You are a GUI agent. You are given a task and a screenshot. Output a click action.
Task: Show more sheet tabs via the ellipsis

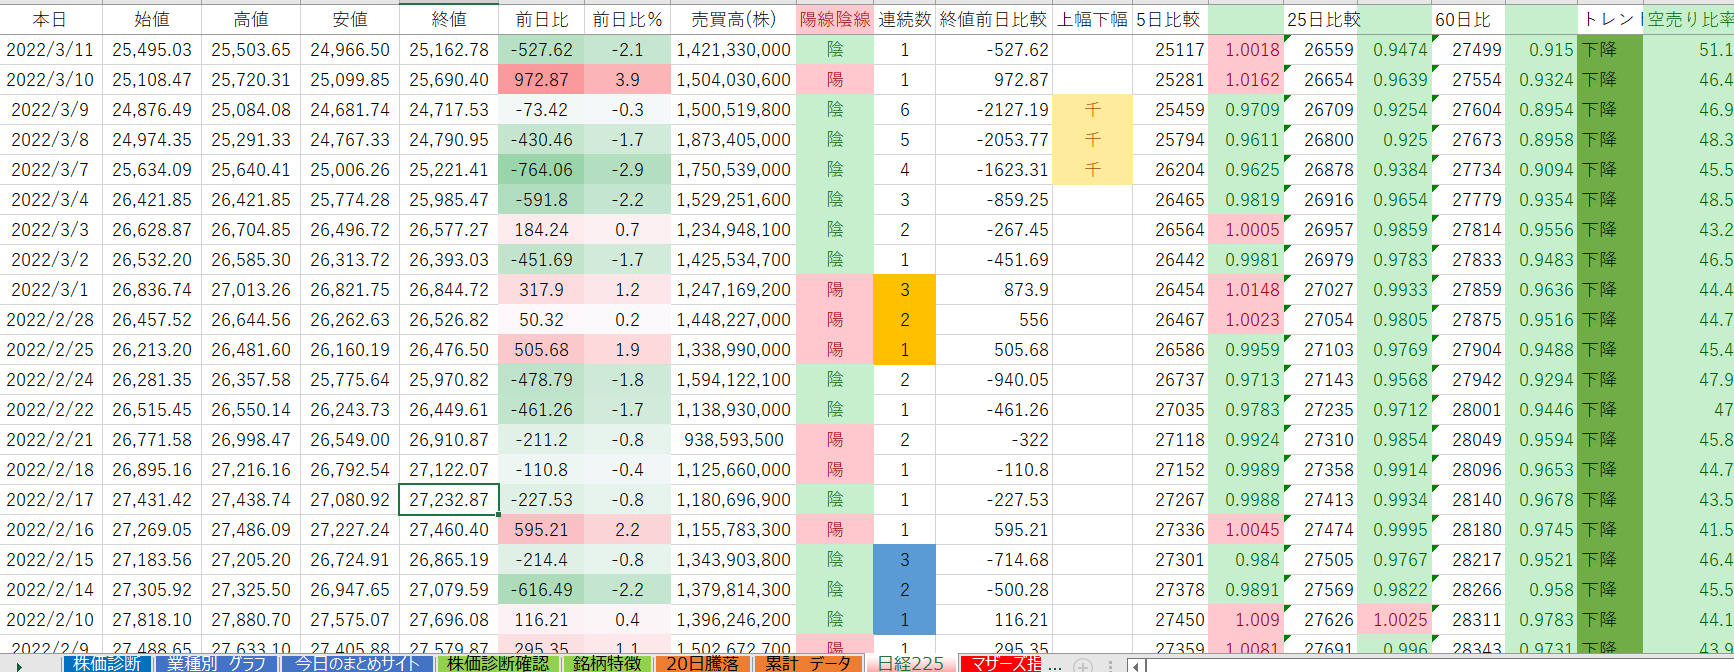(1054, 664)
